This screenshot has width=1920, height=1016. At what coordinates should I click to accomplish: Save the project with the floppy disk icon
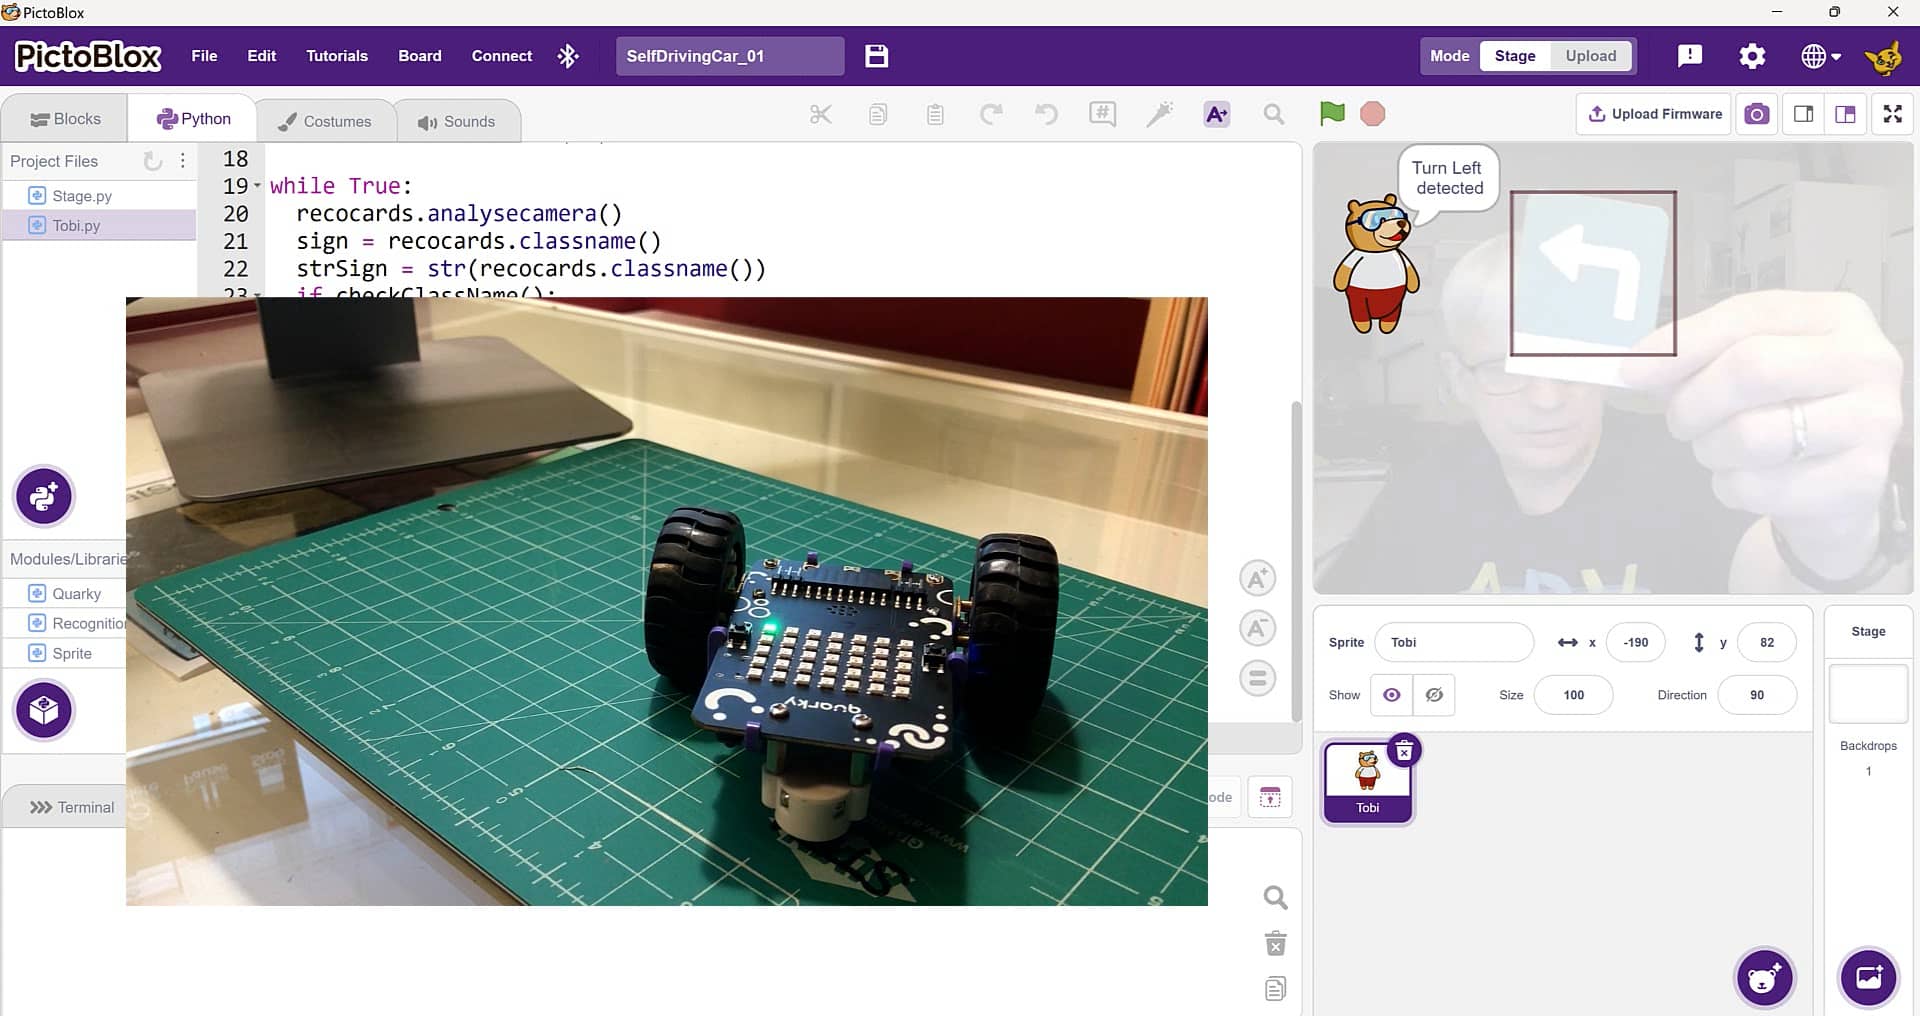[x=876, y=56]
